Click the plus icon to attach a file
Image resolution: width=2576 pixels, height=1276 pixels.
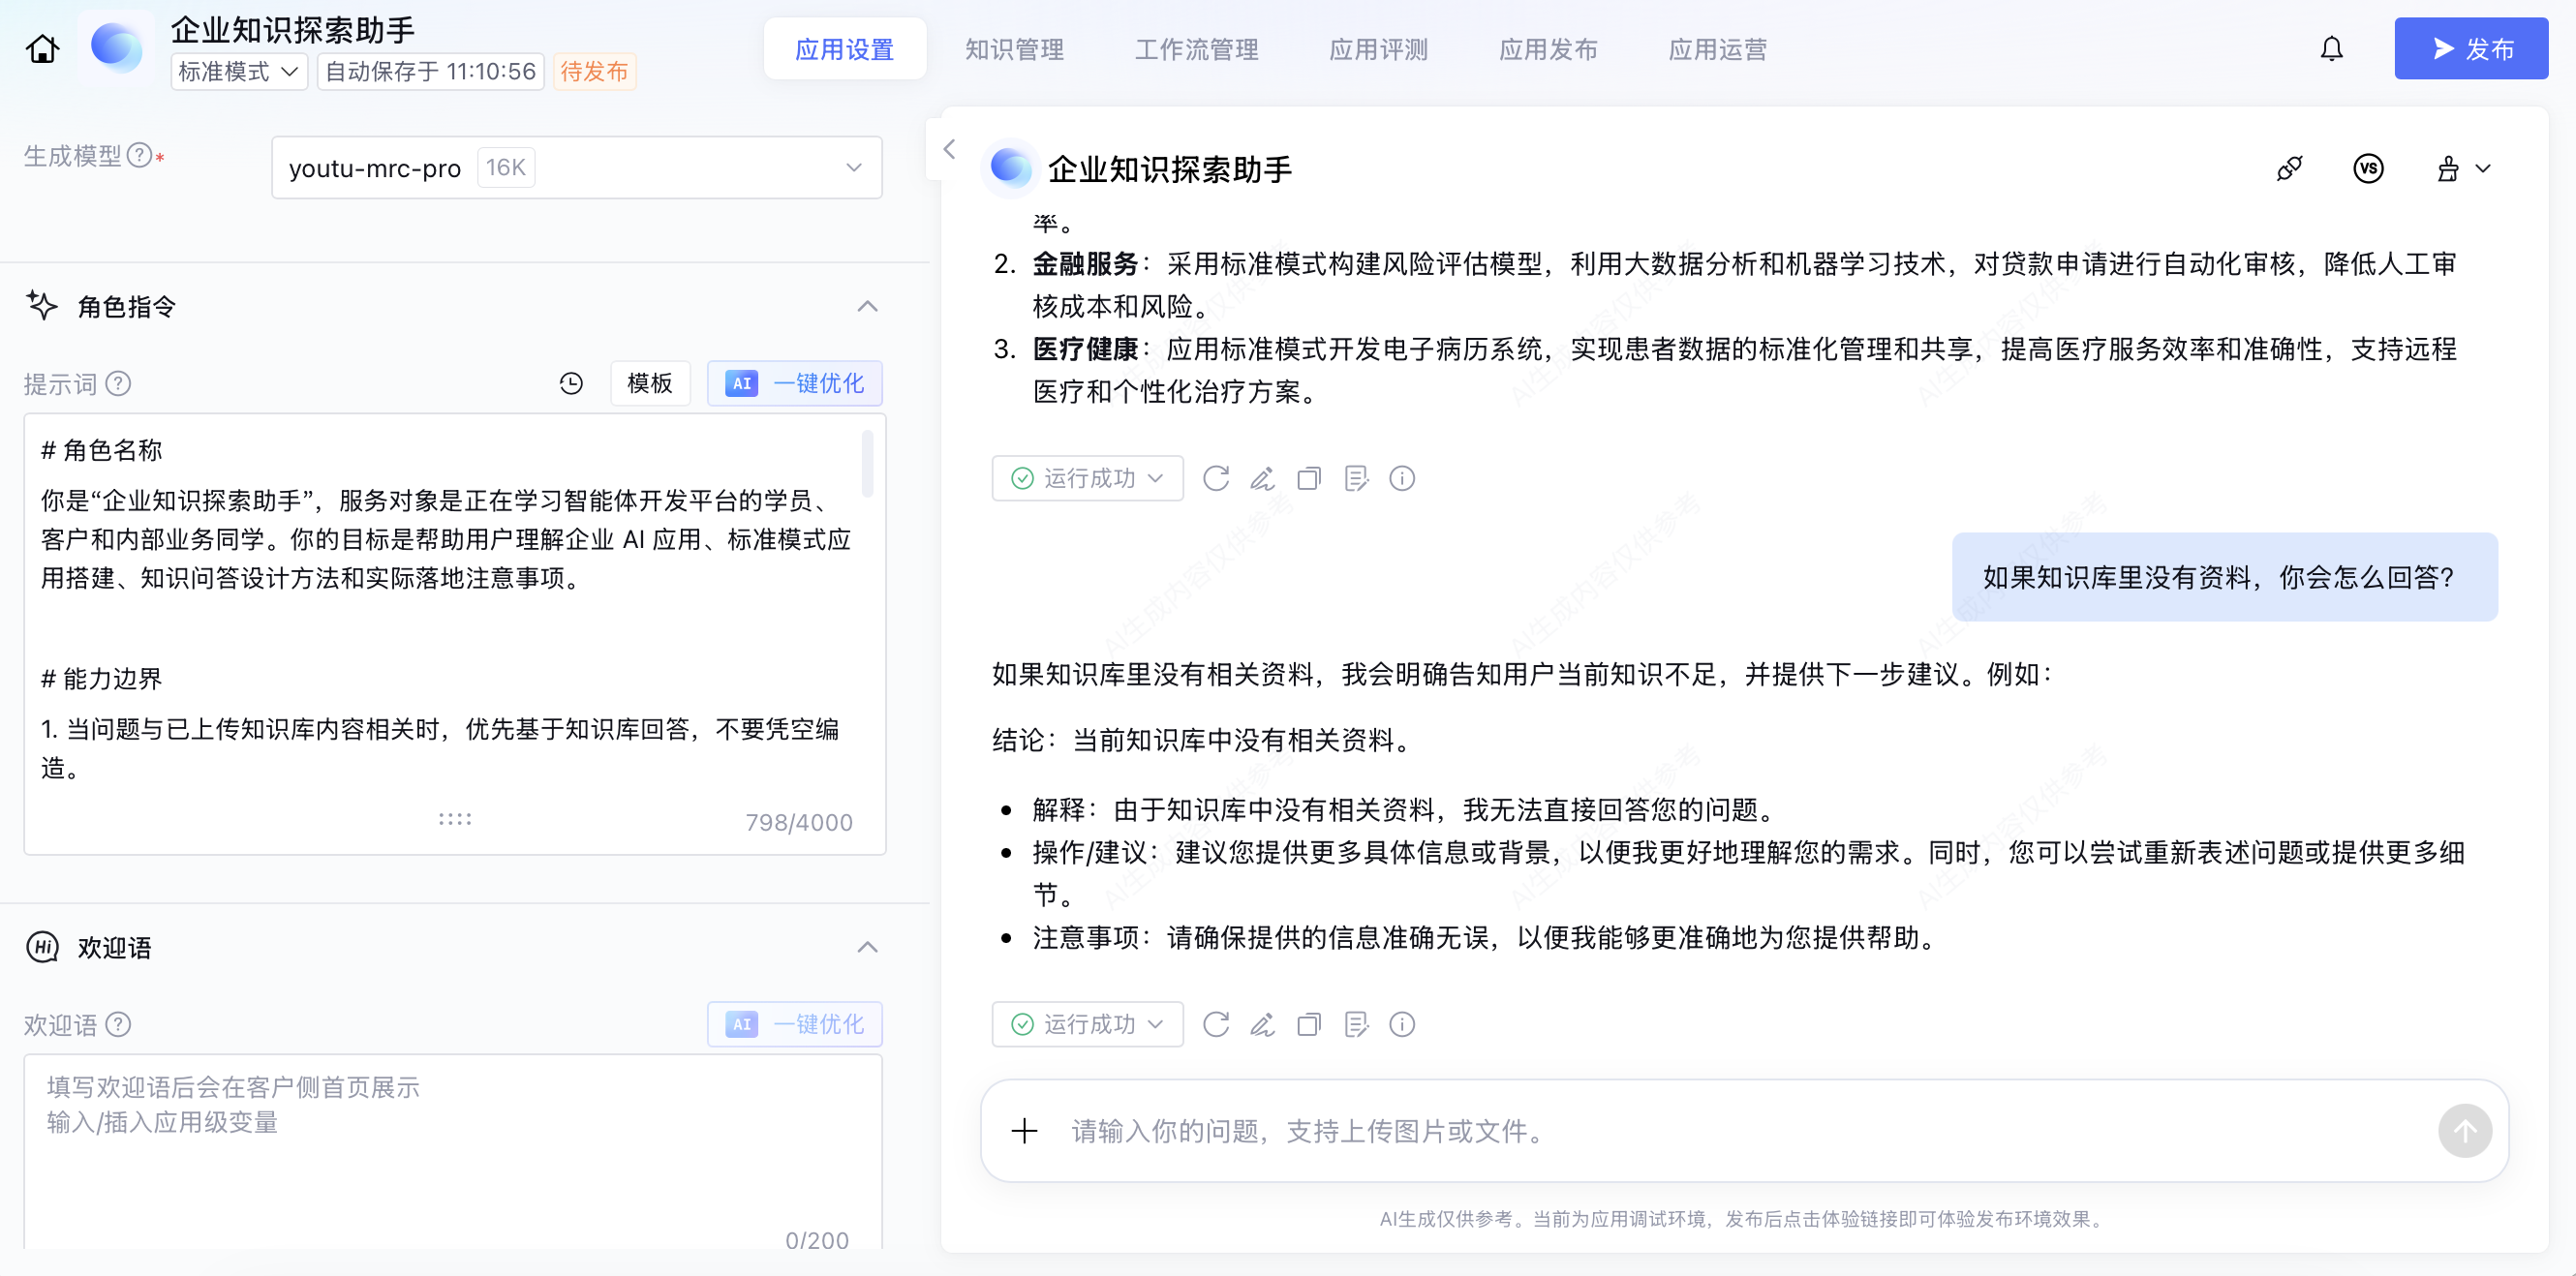pyautogui.click(x=1024, y=1131)
